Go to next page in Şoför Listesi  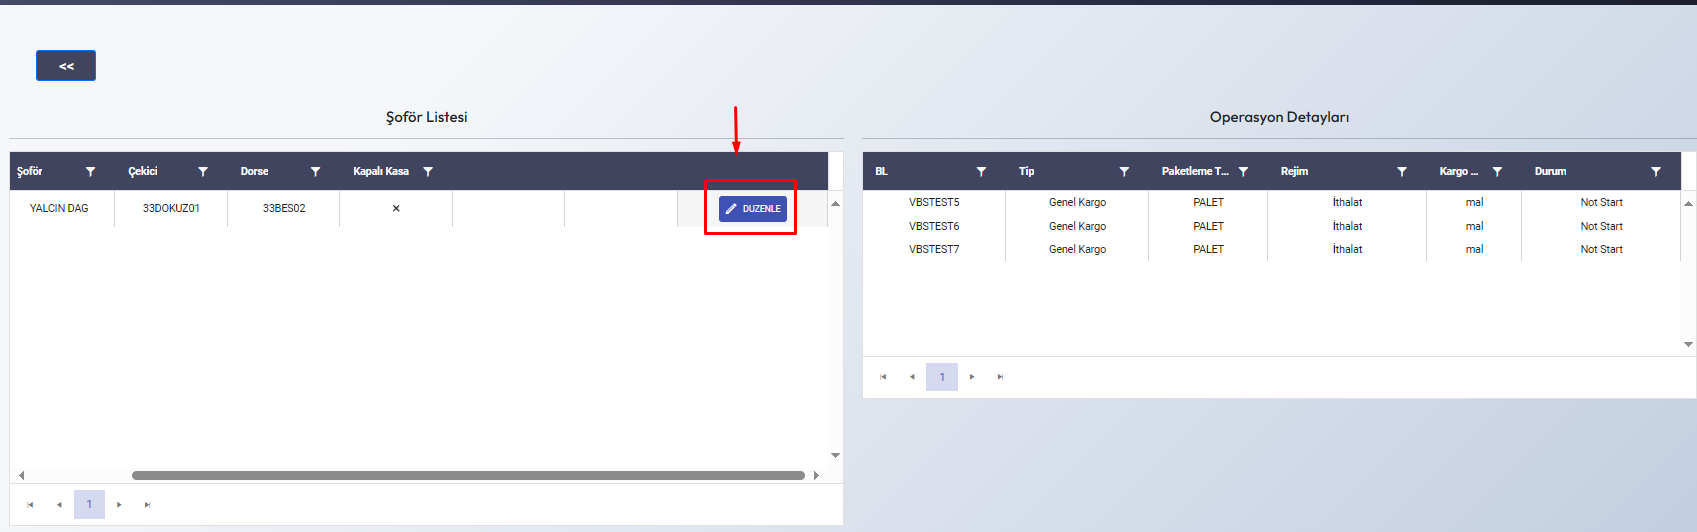pos(119,505)
